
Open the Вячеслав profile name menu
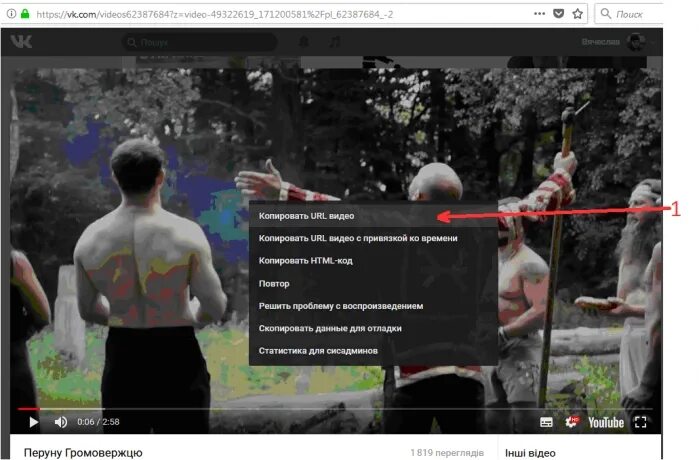click(x=600, y=42)
